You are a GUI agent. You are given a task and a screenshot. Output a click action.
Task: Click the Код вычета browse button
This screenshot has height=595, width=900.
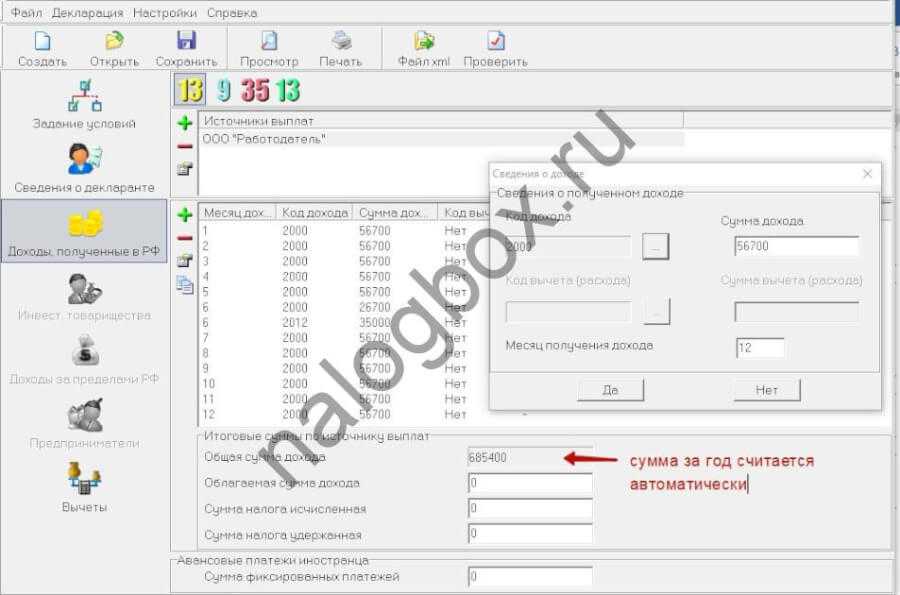click(657, 312)
